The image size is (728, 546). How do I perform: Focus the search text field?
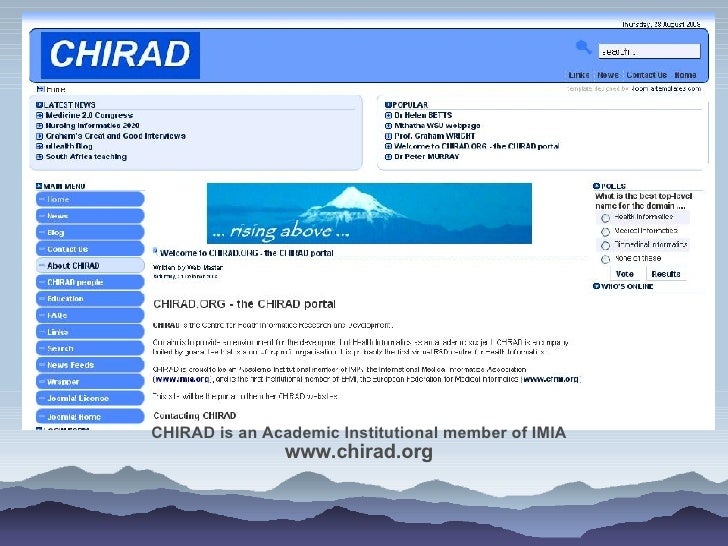pos(649,51)
